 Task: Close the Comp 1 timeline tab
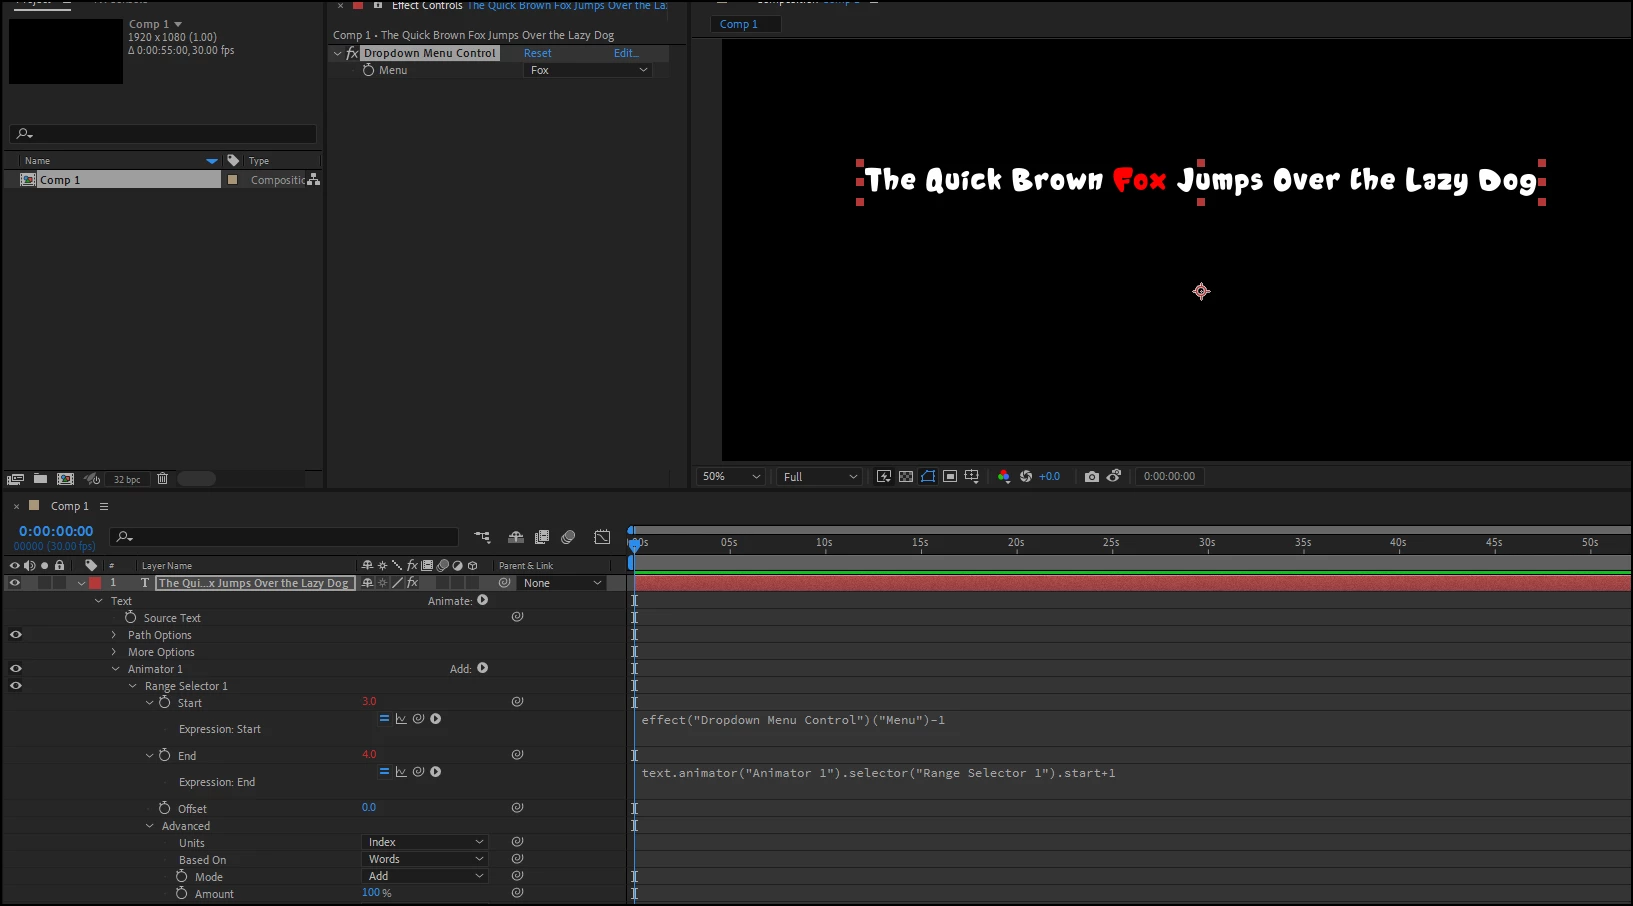17,507
